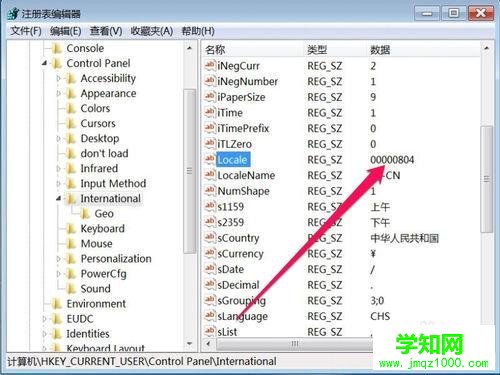
Task: Click value list scroll up arrow
Action: coord(487,49)
